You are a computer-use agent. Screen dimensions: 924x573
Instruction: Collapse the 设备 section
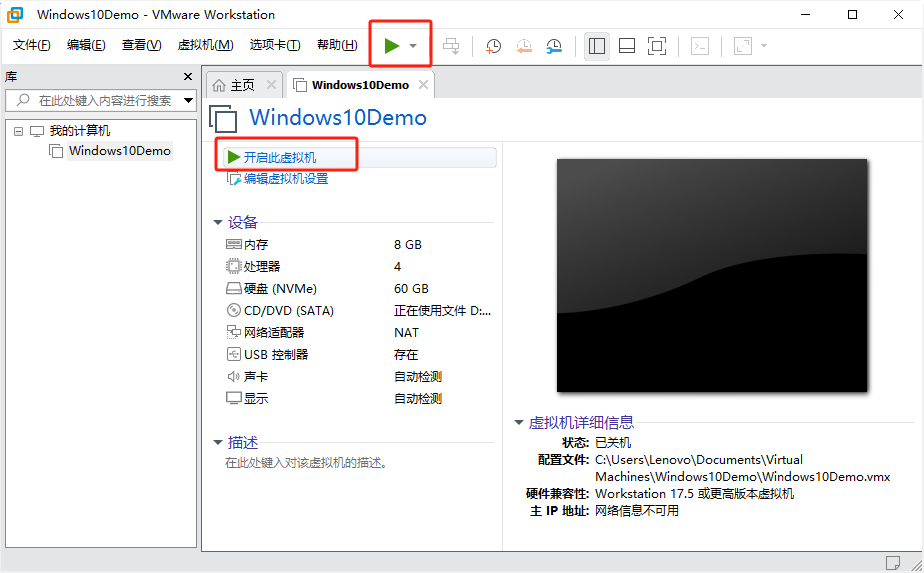(218, 222)
